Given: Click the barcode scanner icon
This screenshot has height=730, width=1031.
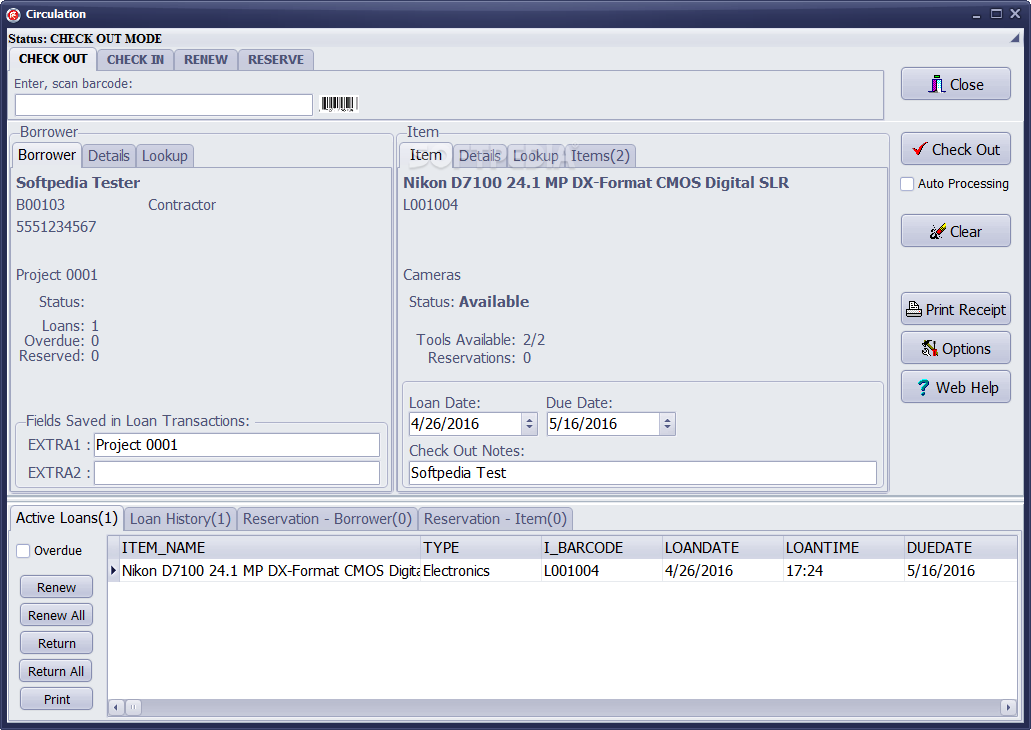Looking at the screenshot, I should 339,104.
